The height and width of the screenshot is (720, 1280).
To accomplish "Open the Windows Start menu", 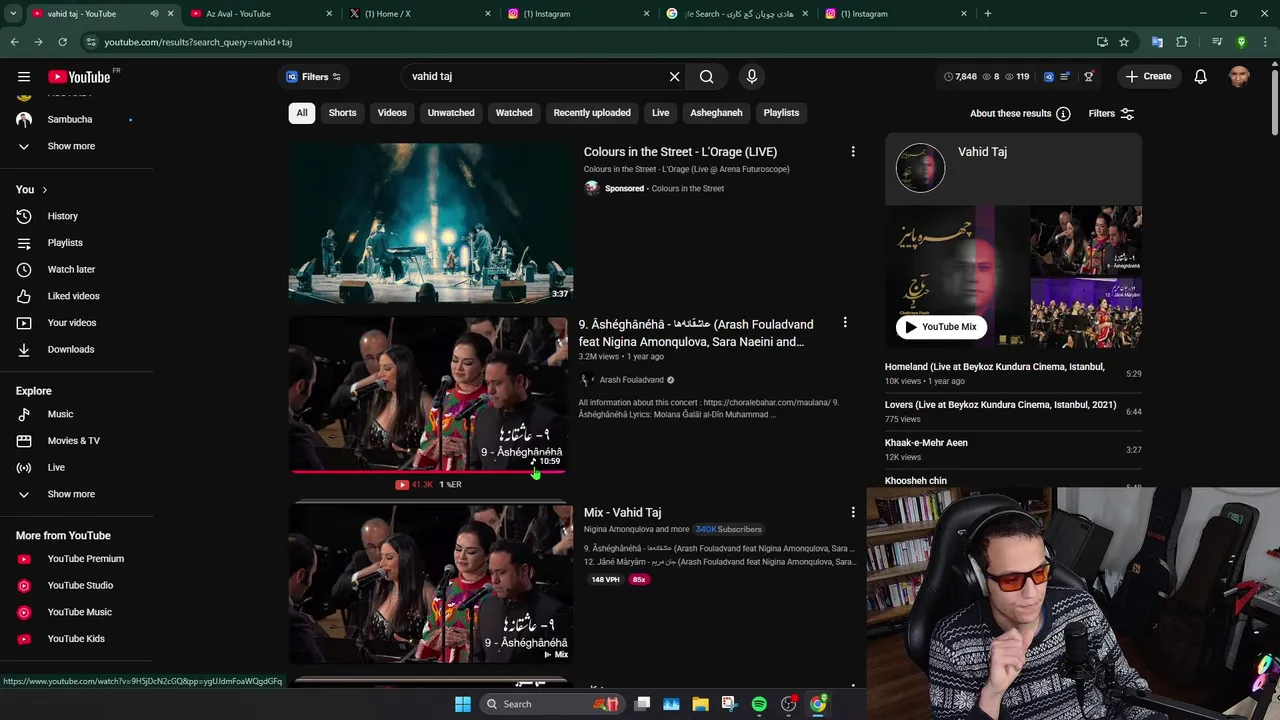I will coord(463,704).
